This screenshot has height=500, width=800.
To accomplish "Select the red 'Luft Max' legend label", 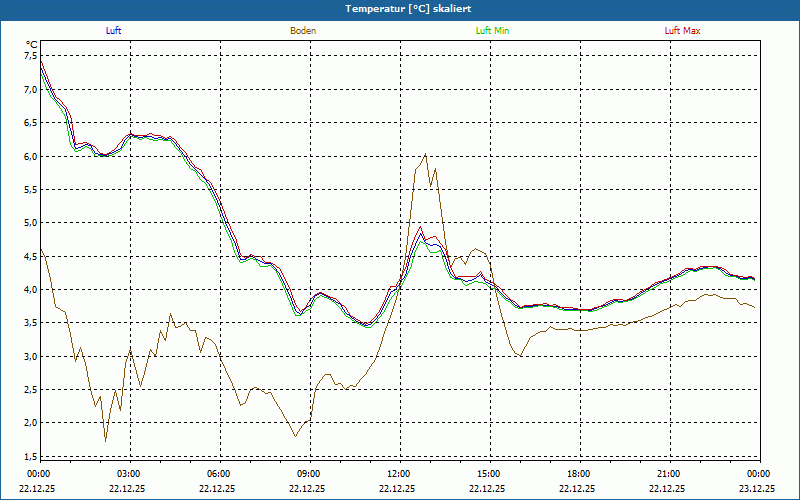I will [x=683, y=31].
